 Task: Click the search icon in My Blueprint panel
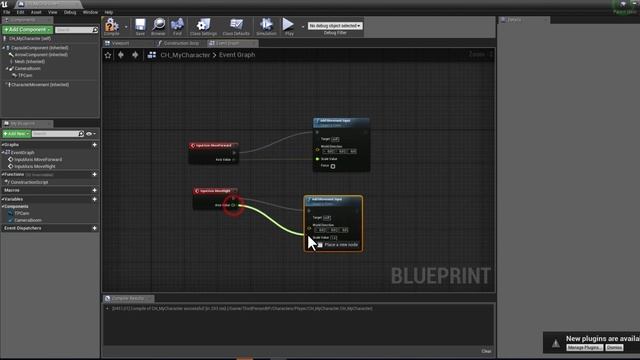81,133
